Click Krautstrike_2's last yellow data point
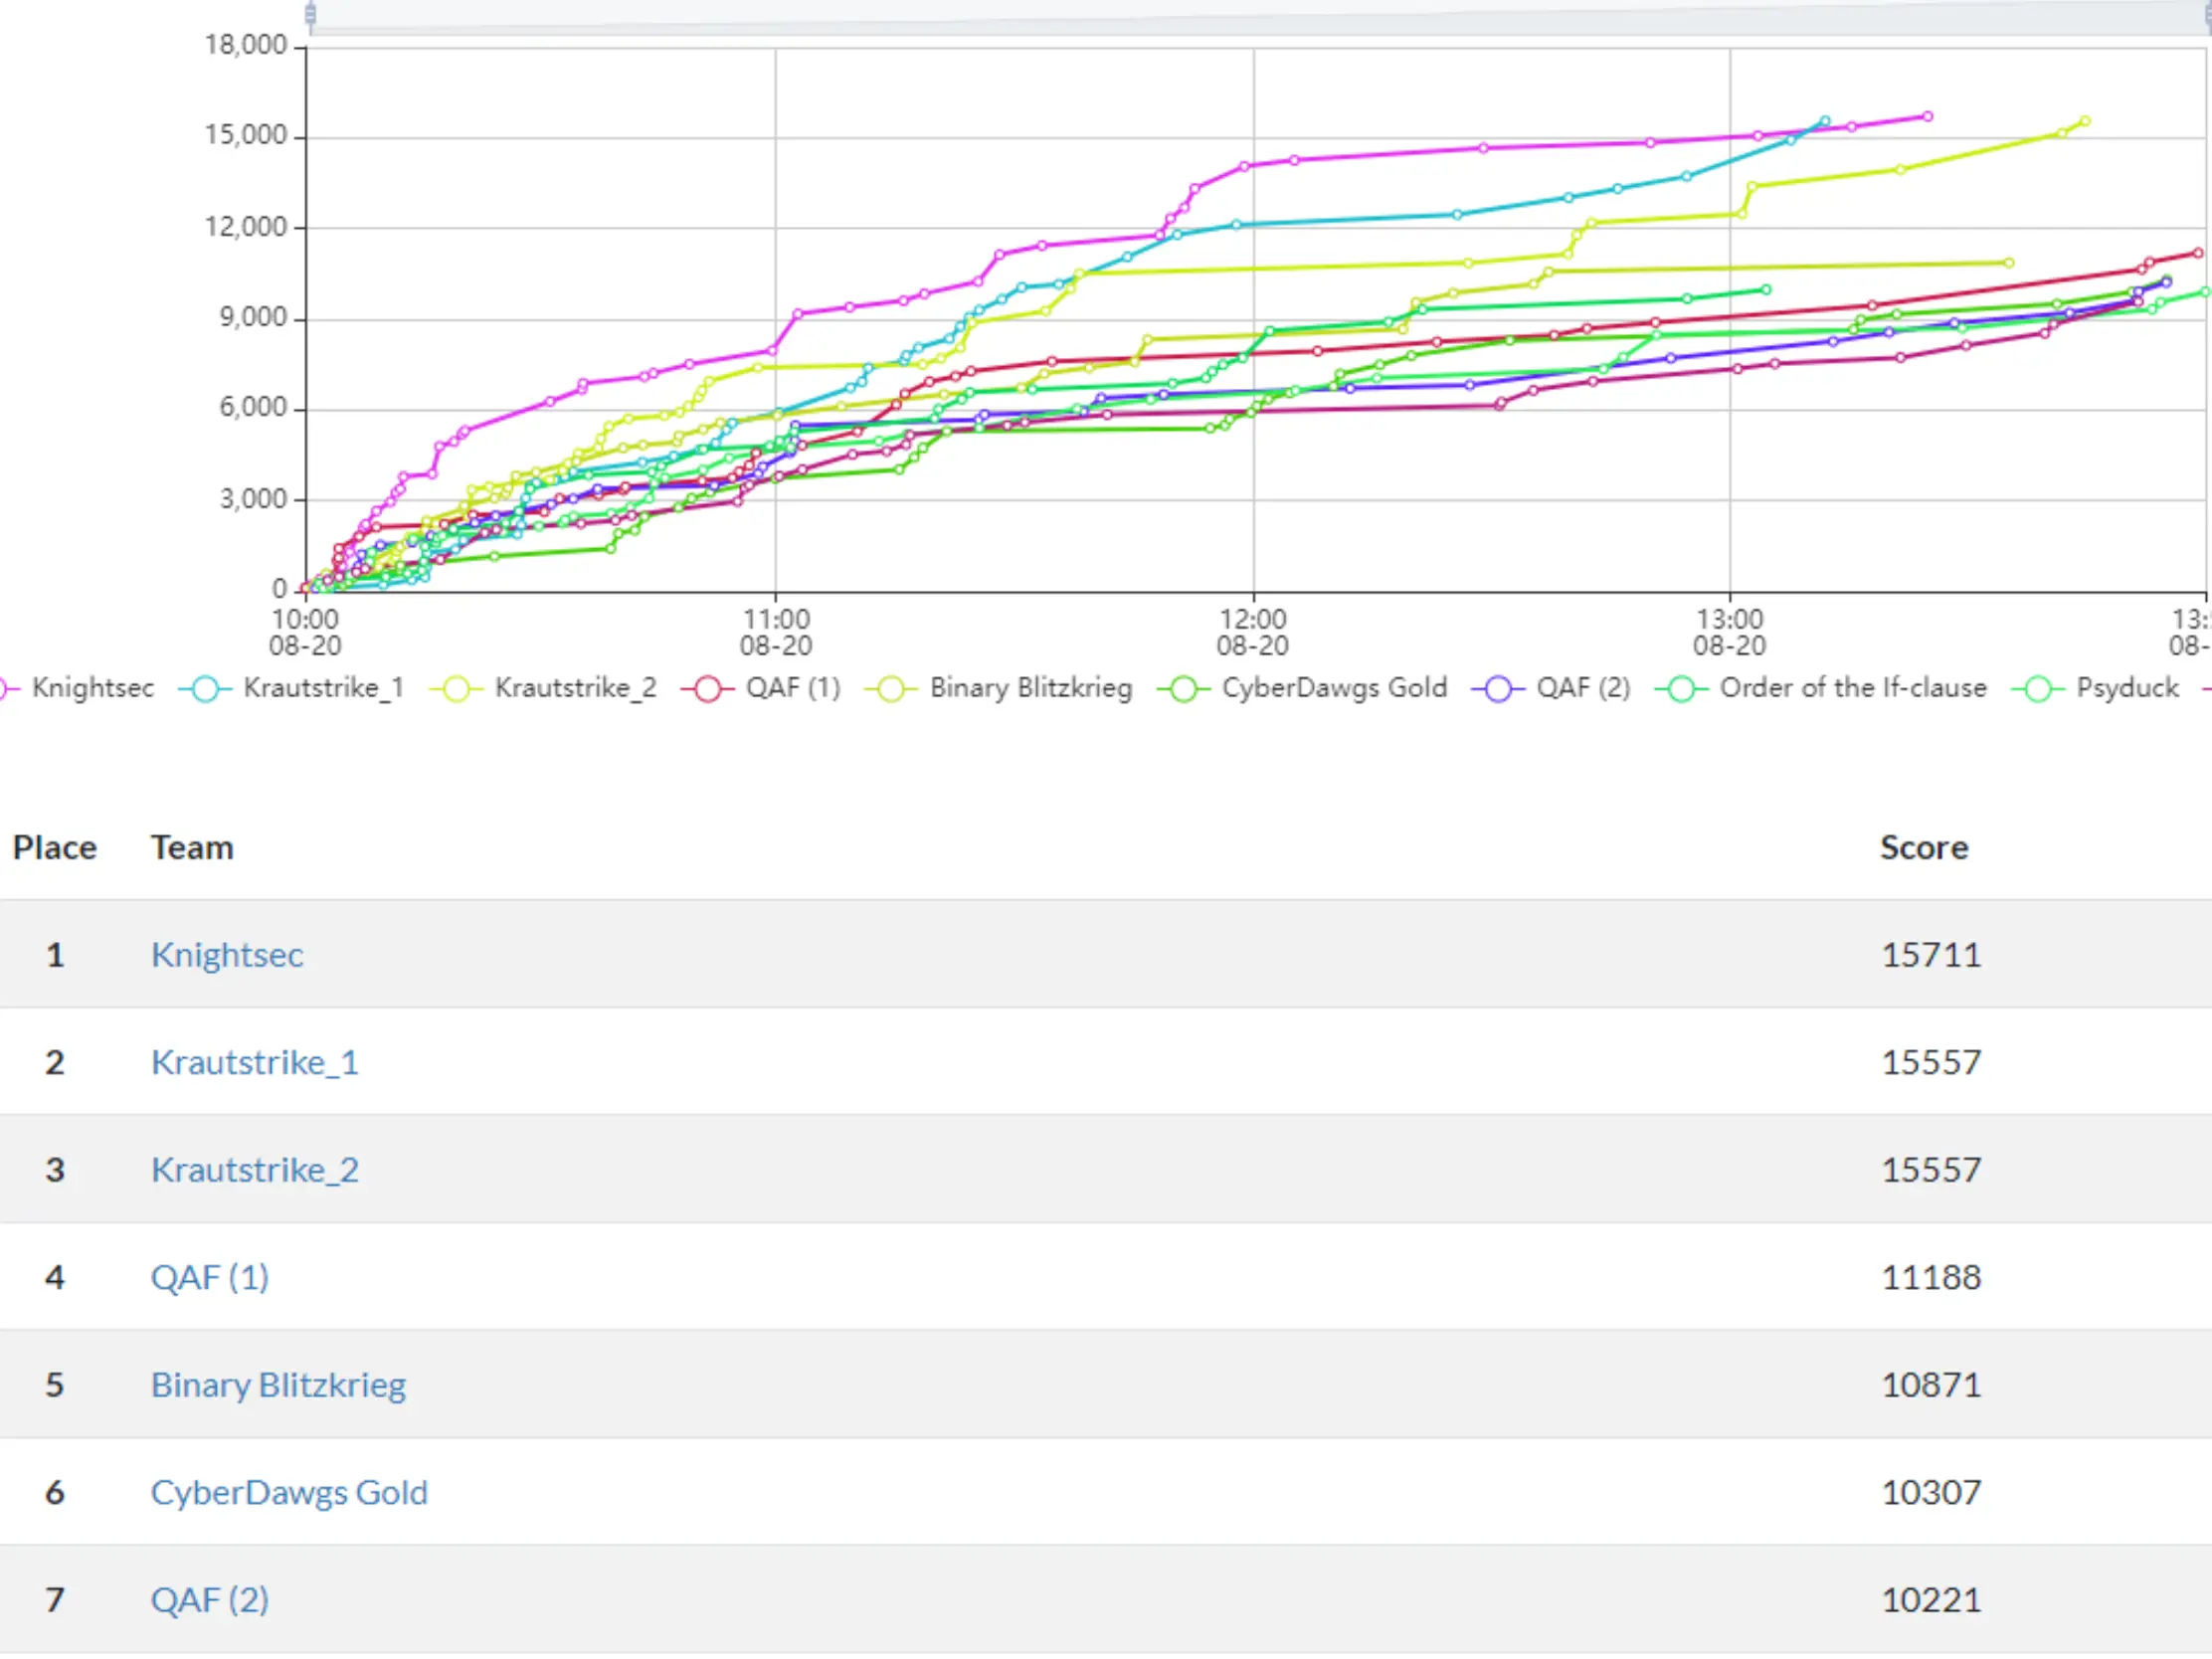 [2085, 122]
